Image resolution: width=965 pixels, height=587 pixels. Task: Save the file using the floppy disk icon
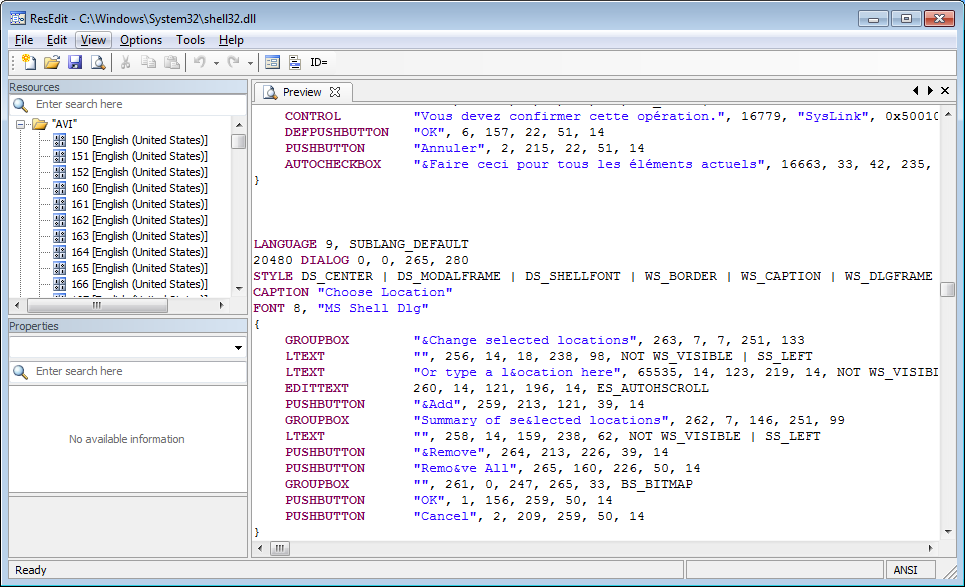(75, 63)
